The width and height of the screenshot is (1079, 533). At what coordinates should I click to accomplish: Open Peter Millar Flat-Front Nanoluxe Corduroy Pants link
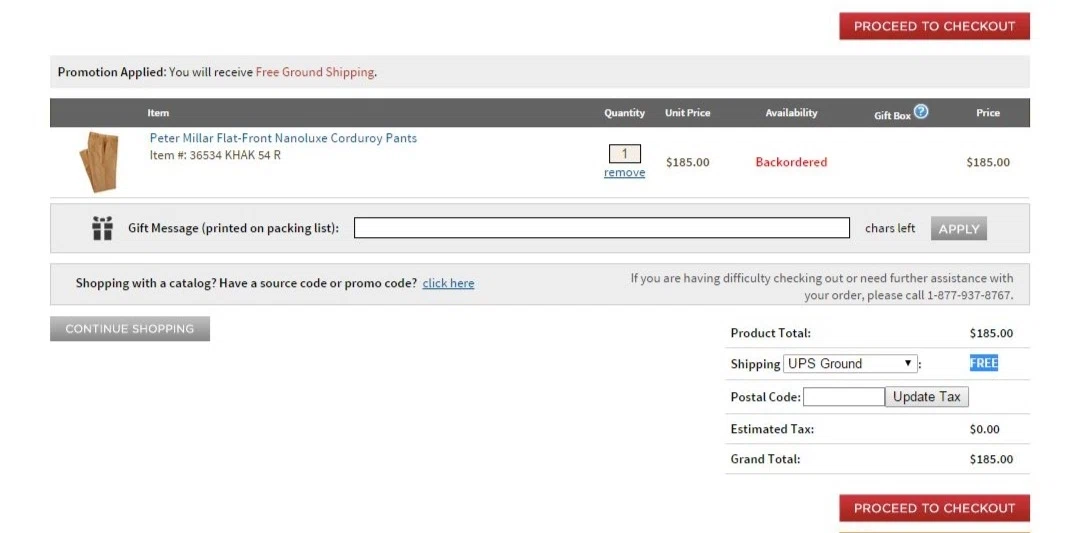[284, 138]
